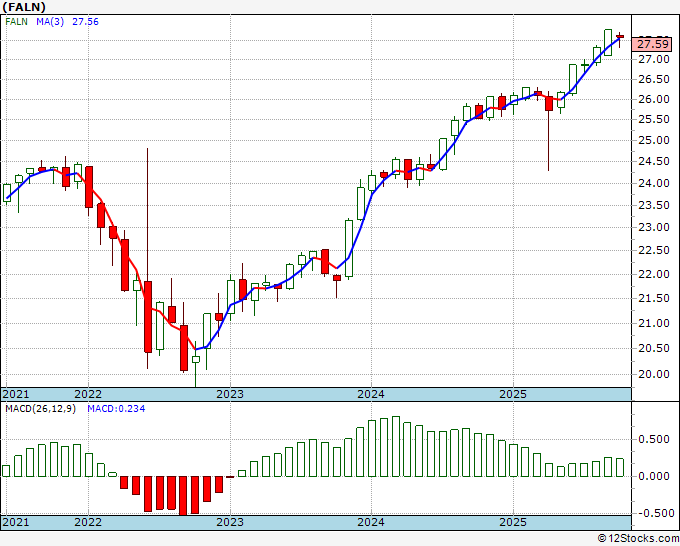
Task: Click the 24.50 price axis label
Action: [x=654, y=161]
